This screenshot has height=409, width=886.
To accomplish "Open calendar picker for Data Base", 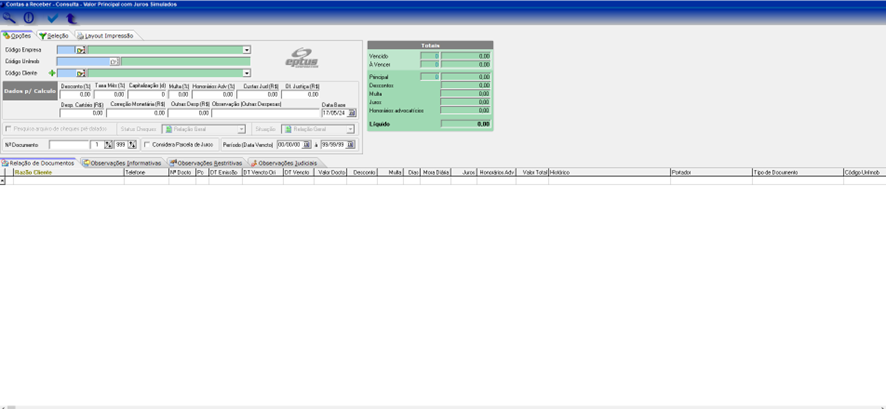I will [352, 113].
